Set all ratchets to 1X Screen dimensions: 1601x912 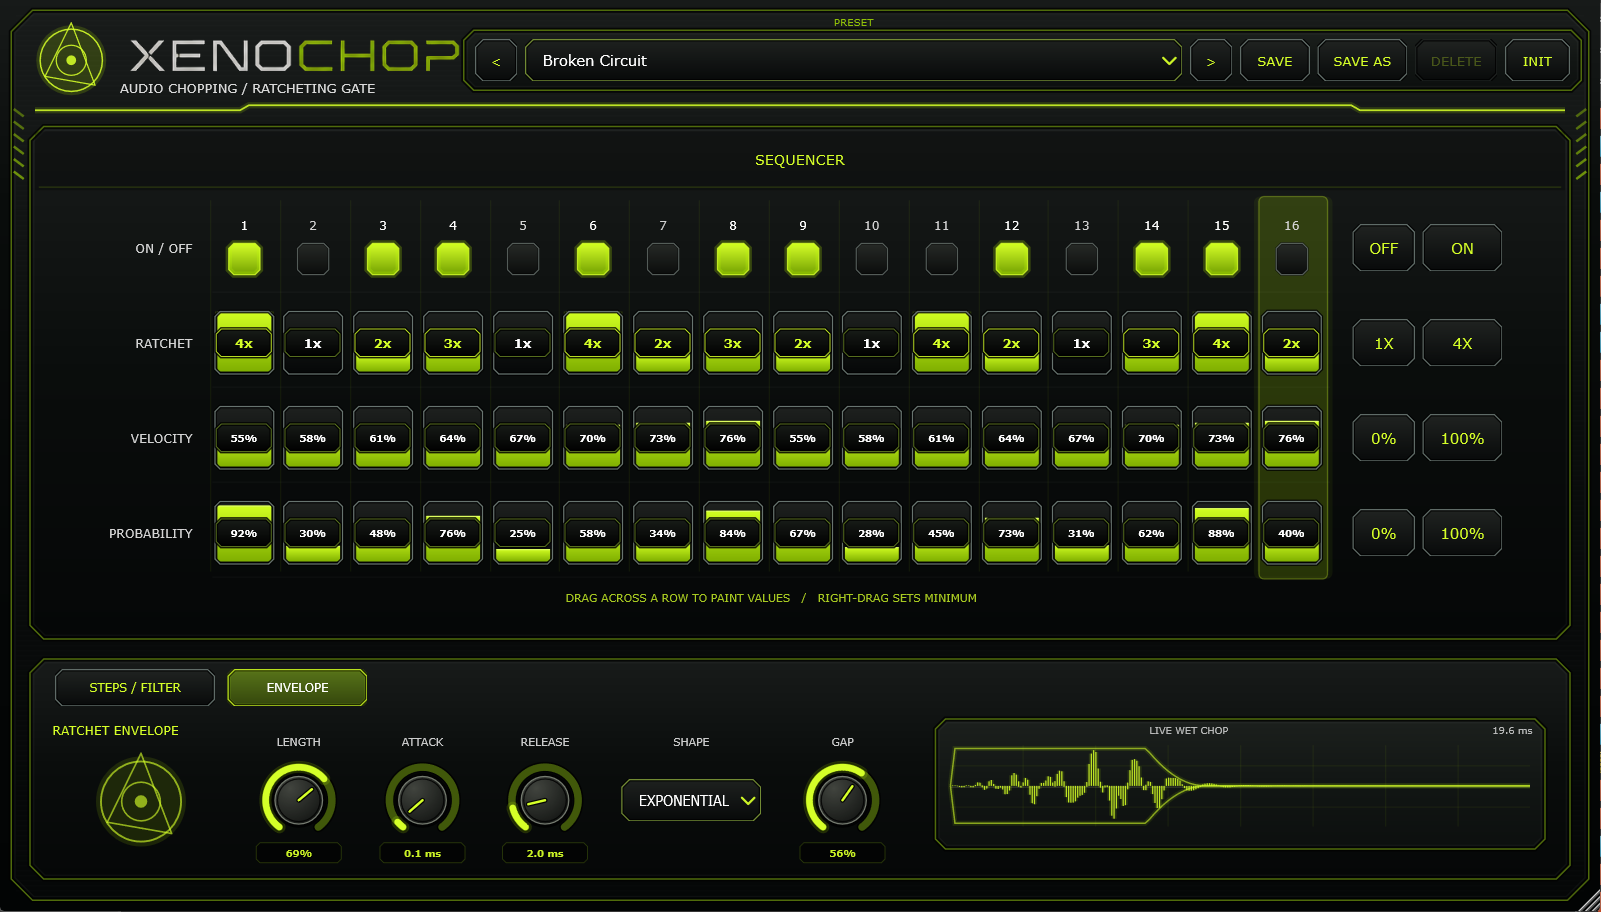click(1383, 343)
